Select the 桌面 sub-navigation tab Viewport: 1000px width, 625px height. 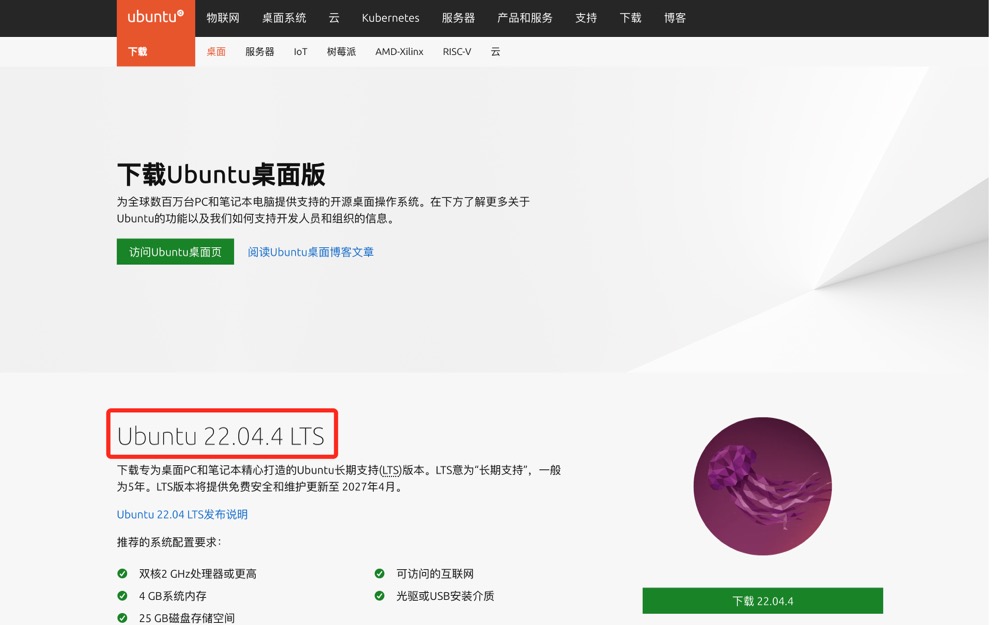(216, 52)
